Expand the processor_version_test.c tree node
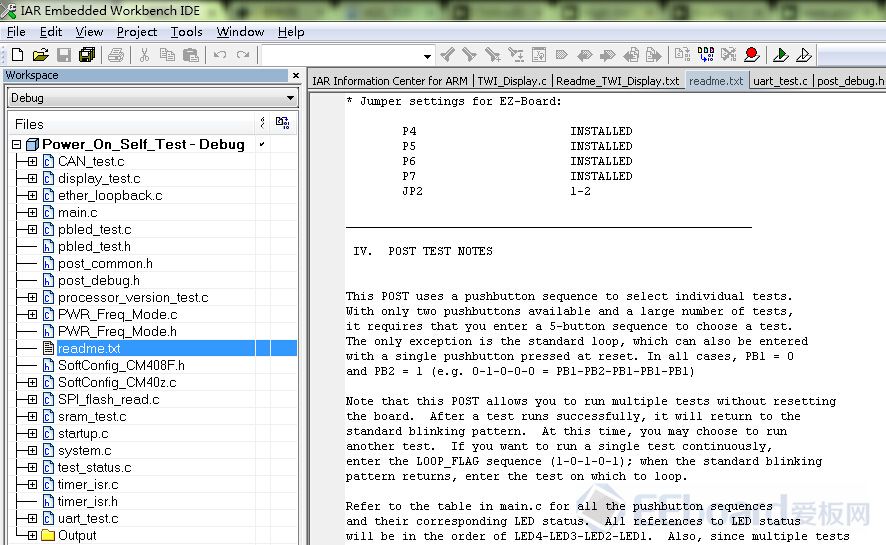 point(32,298)
